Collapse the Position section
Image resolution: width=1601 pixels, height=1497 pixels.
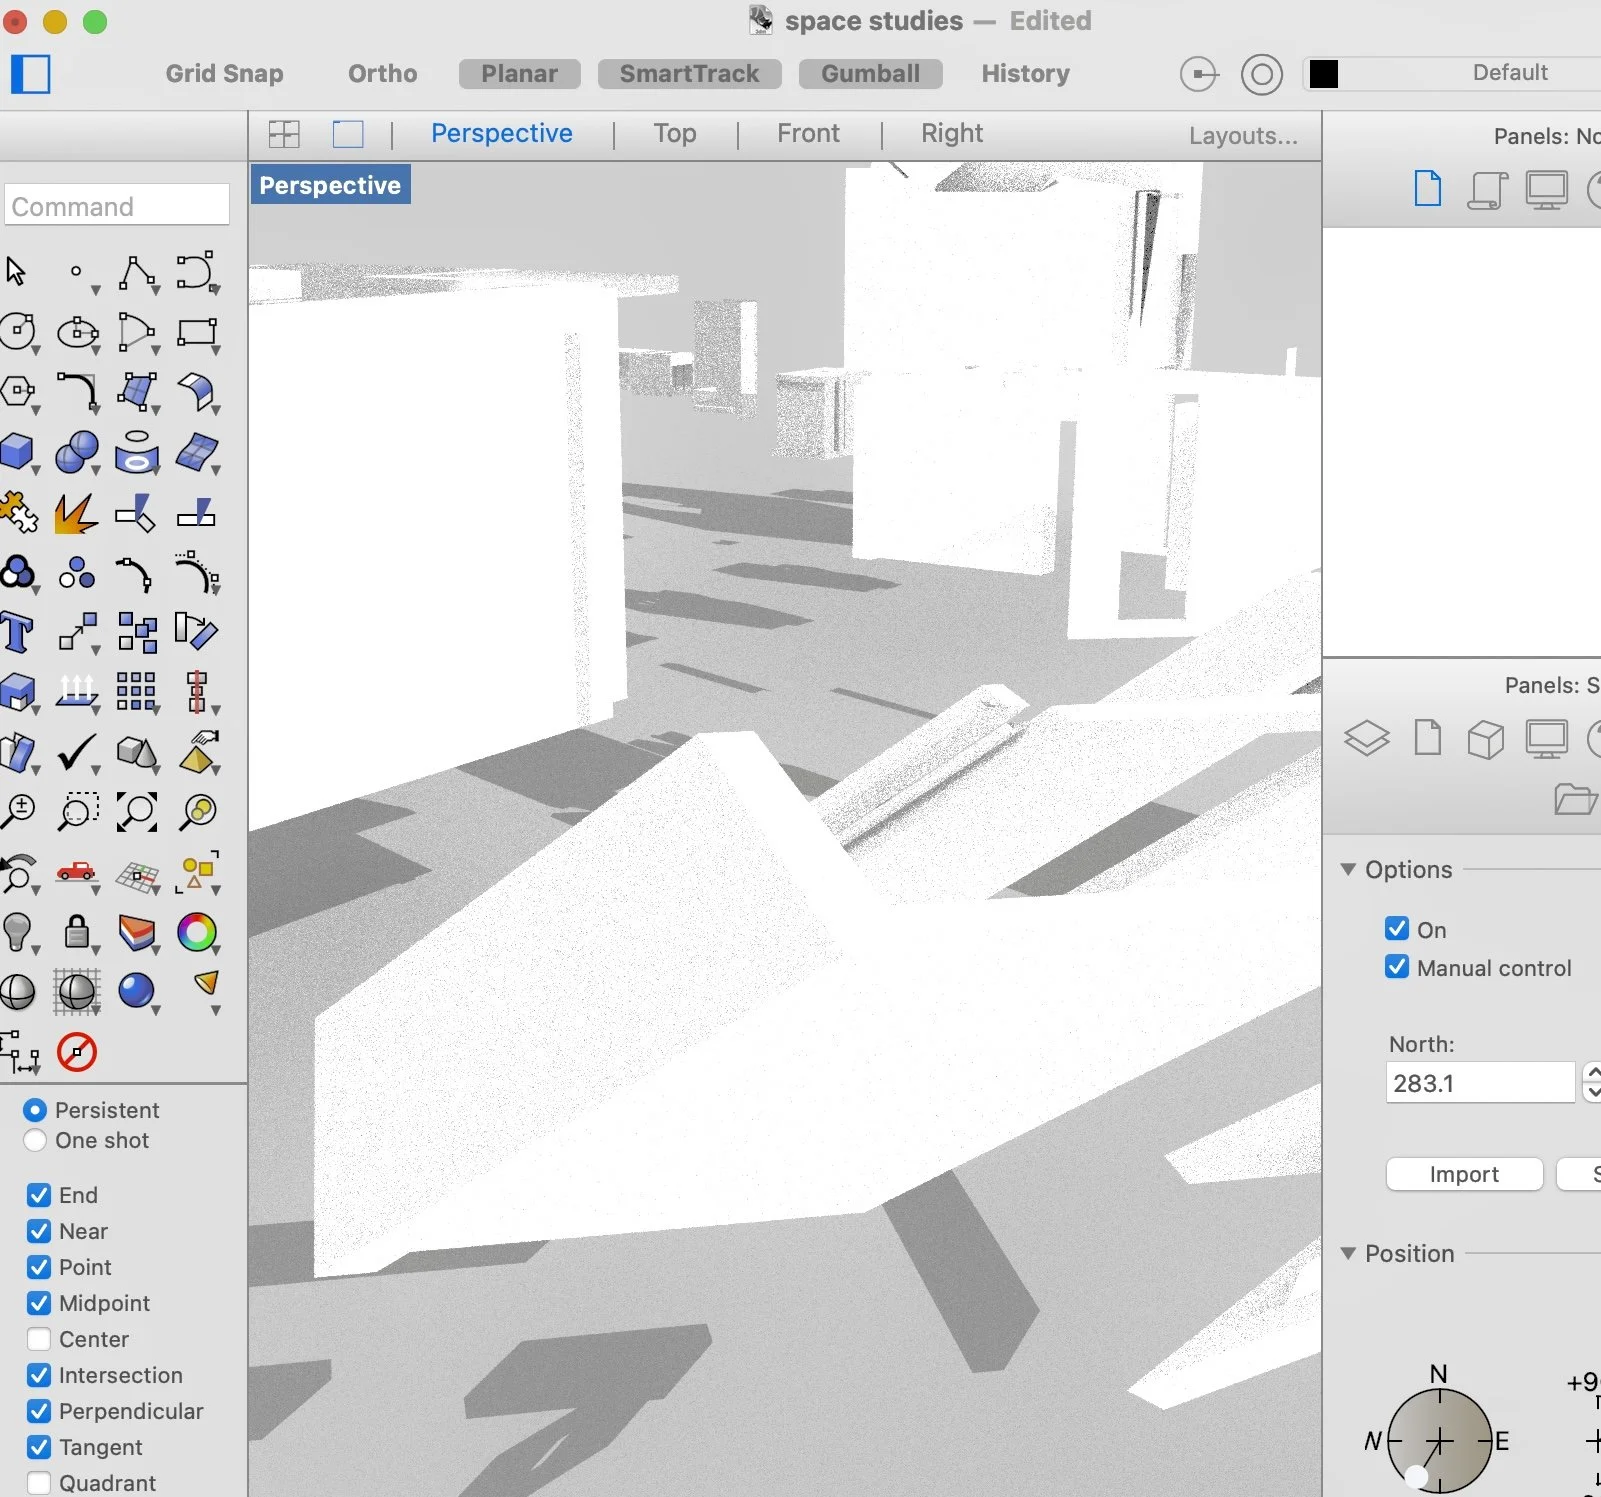click(1348, 1253)
